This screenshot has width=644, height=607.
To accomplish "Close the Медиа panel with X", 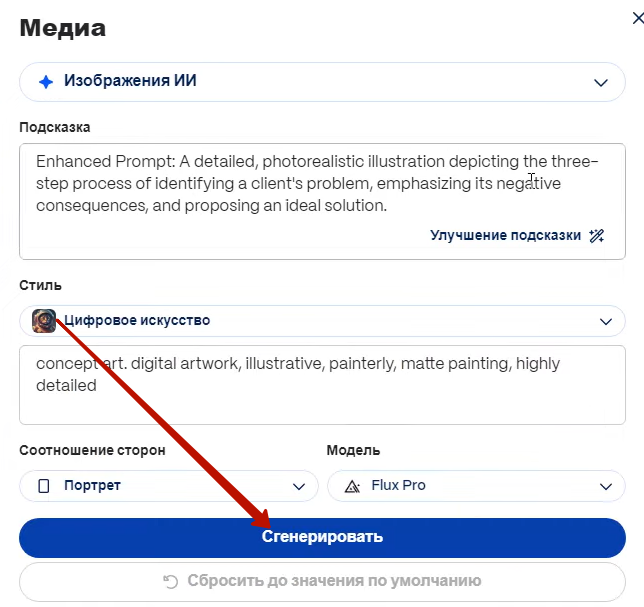I will (638, 18).
